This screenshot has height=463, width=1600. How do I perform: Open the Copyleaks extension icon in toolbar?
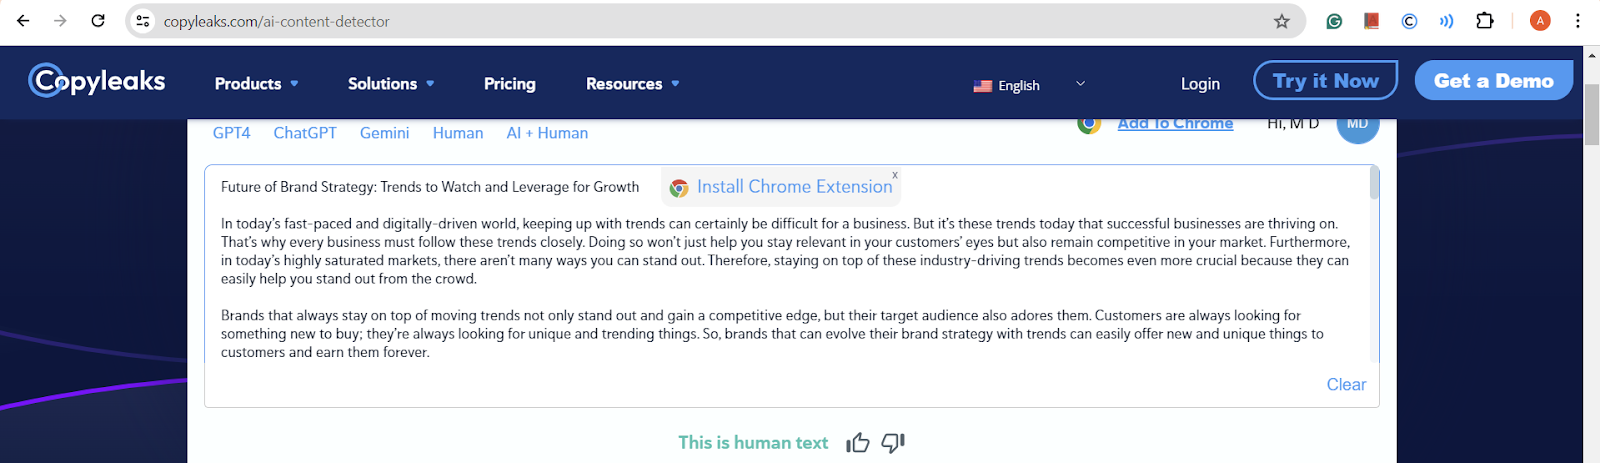[1409, 21]
